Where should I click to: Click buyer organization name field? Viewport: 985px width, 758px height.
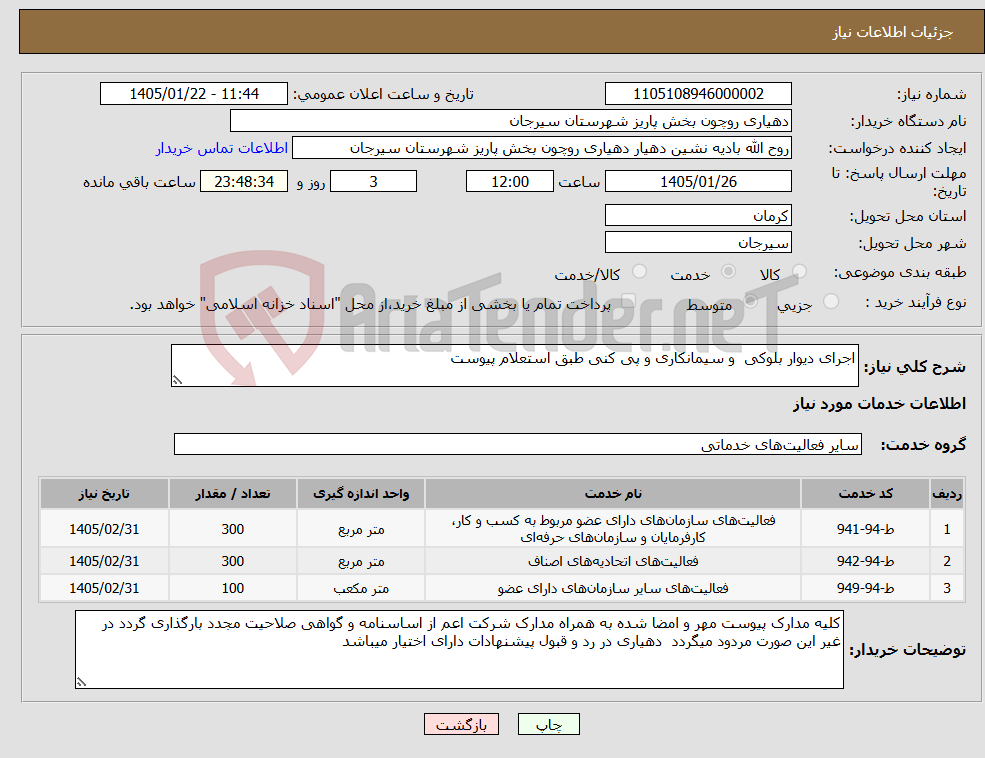click(510, 121)
